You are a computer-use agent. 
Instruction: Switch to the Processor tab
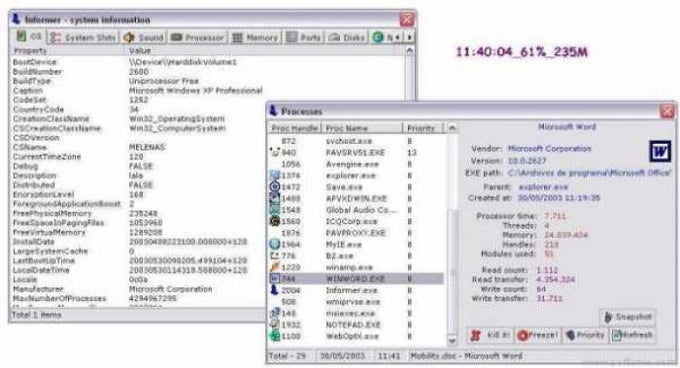(197, 38)
